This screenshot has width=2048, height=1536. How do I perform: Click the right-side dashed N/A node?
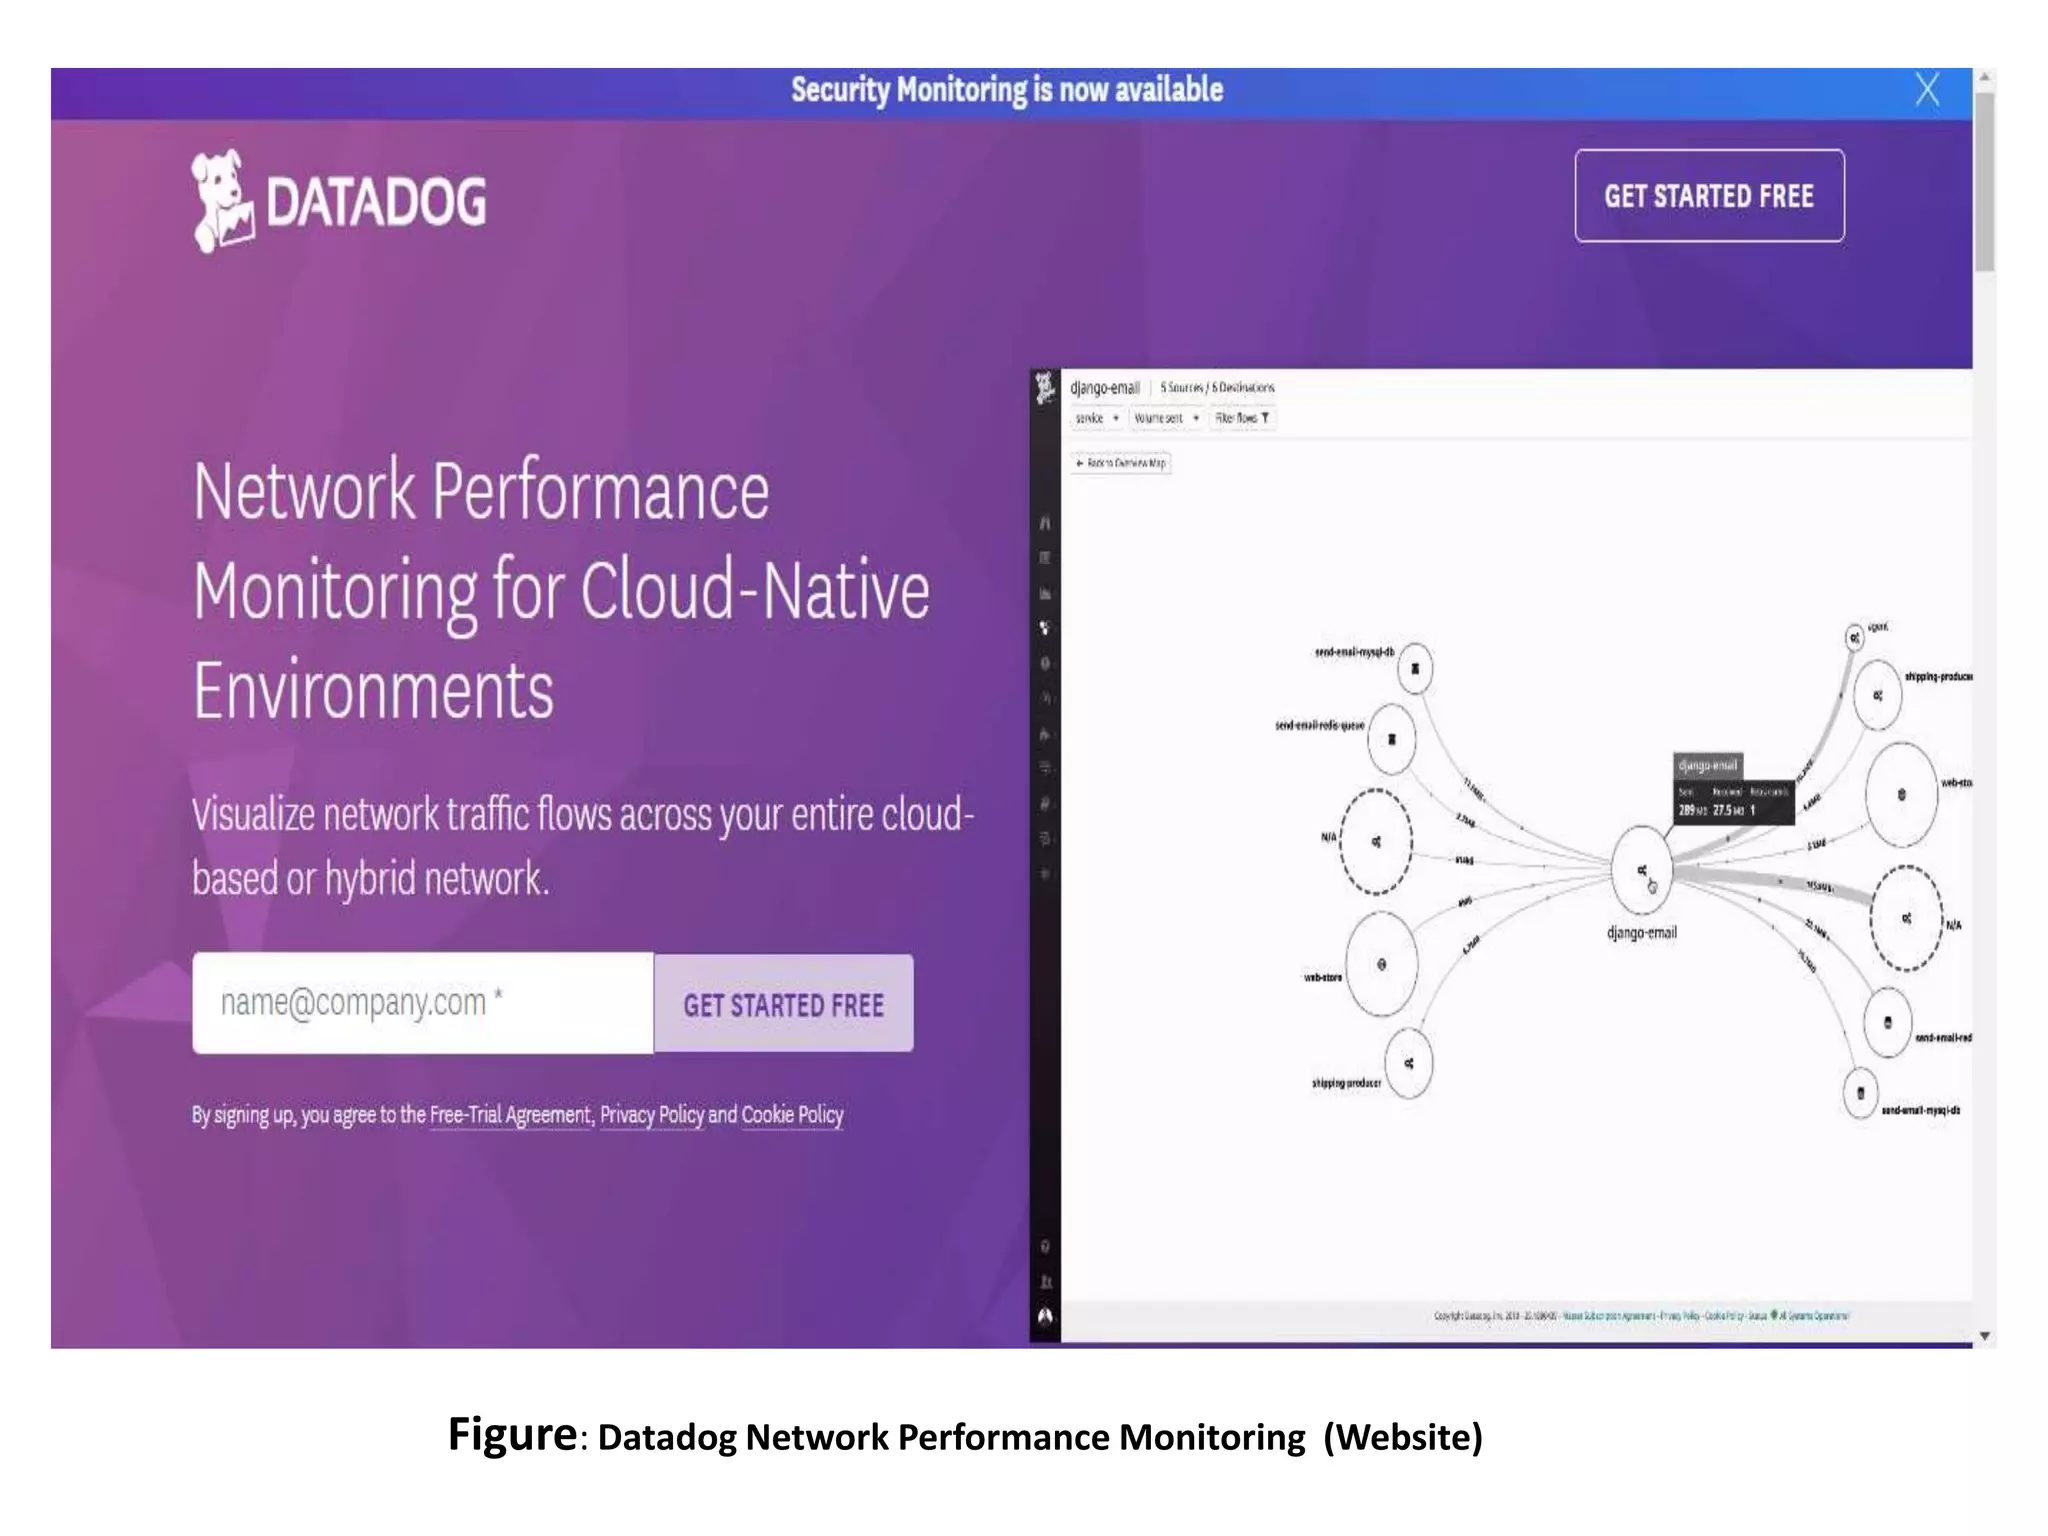pos(1906,918)
